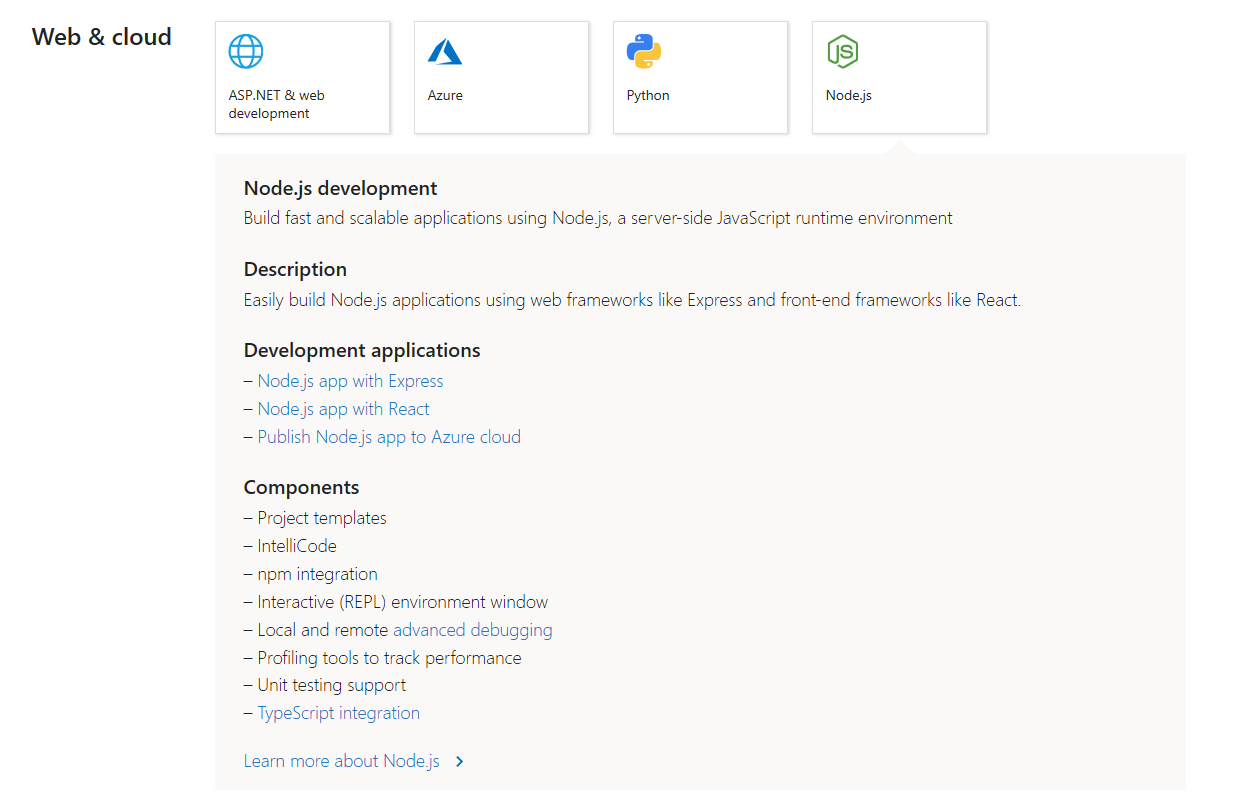Open the Node.js app with React link
The height and width of the screenshot is (805, 1254).
pos(343,409)
